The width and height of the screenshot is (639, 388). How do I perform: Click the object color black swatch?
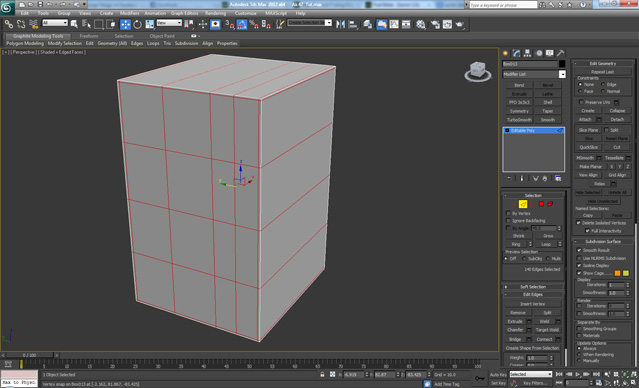[x=562, y=64]
